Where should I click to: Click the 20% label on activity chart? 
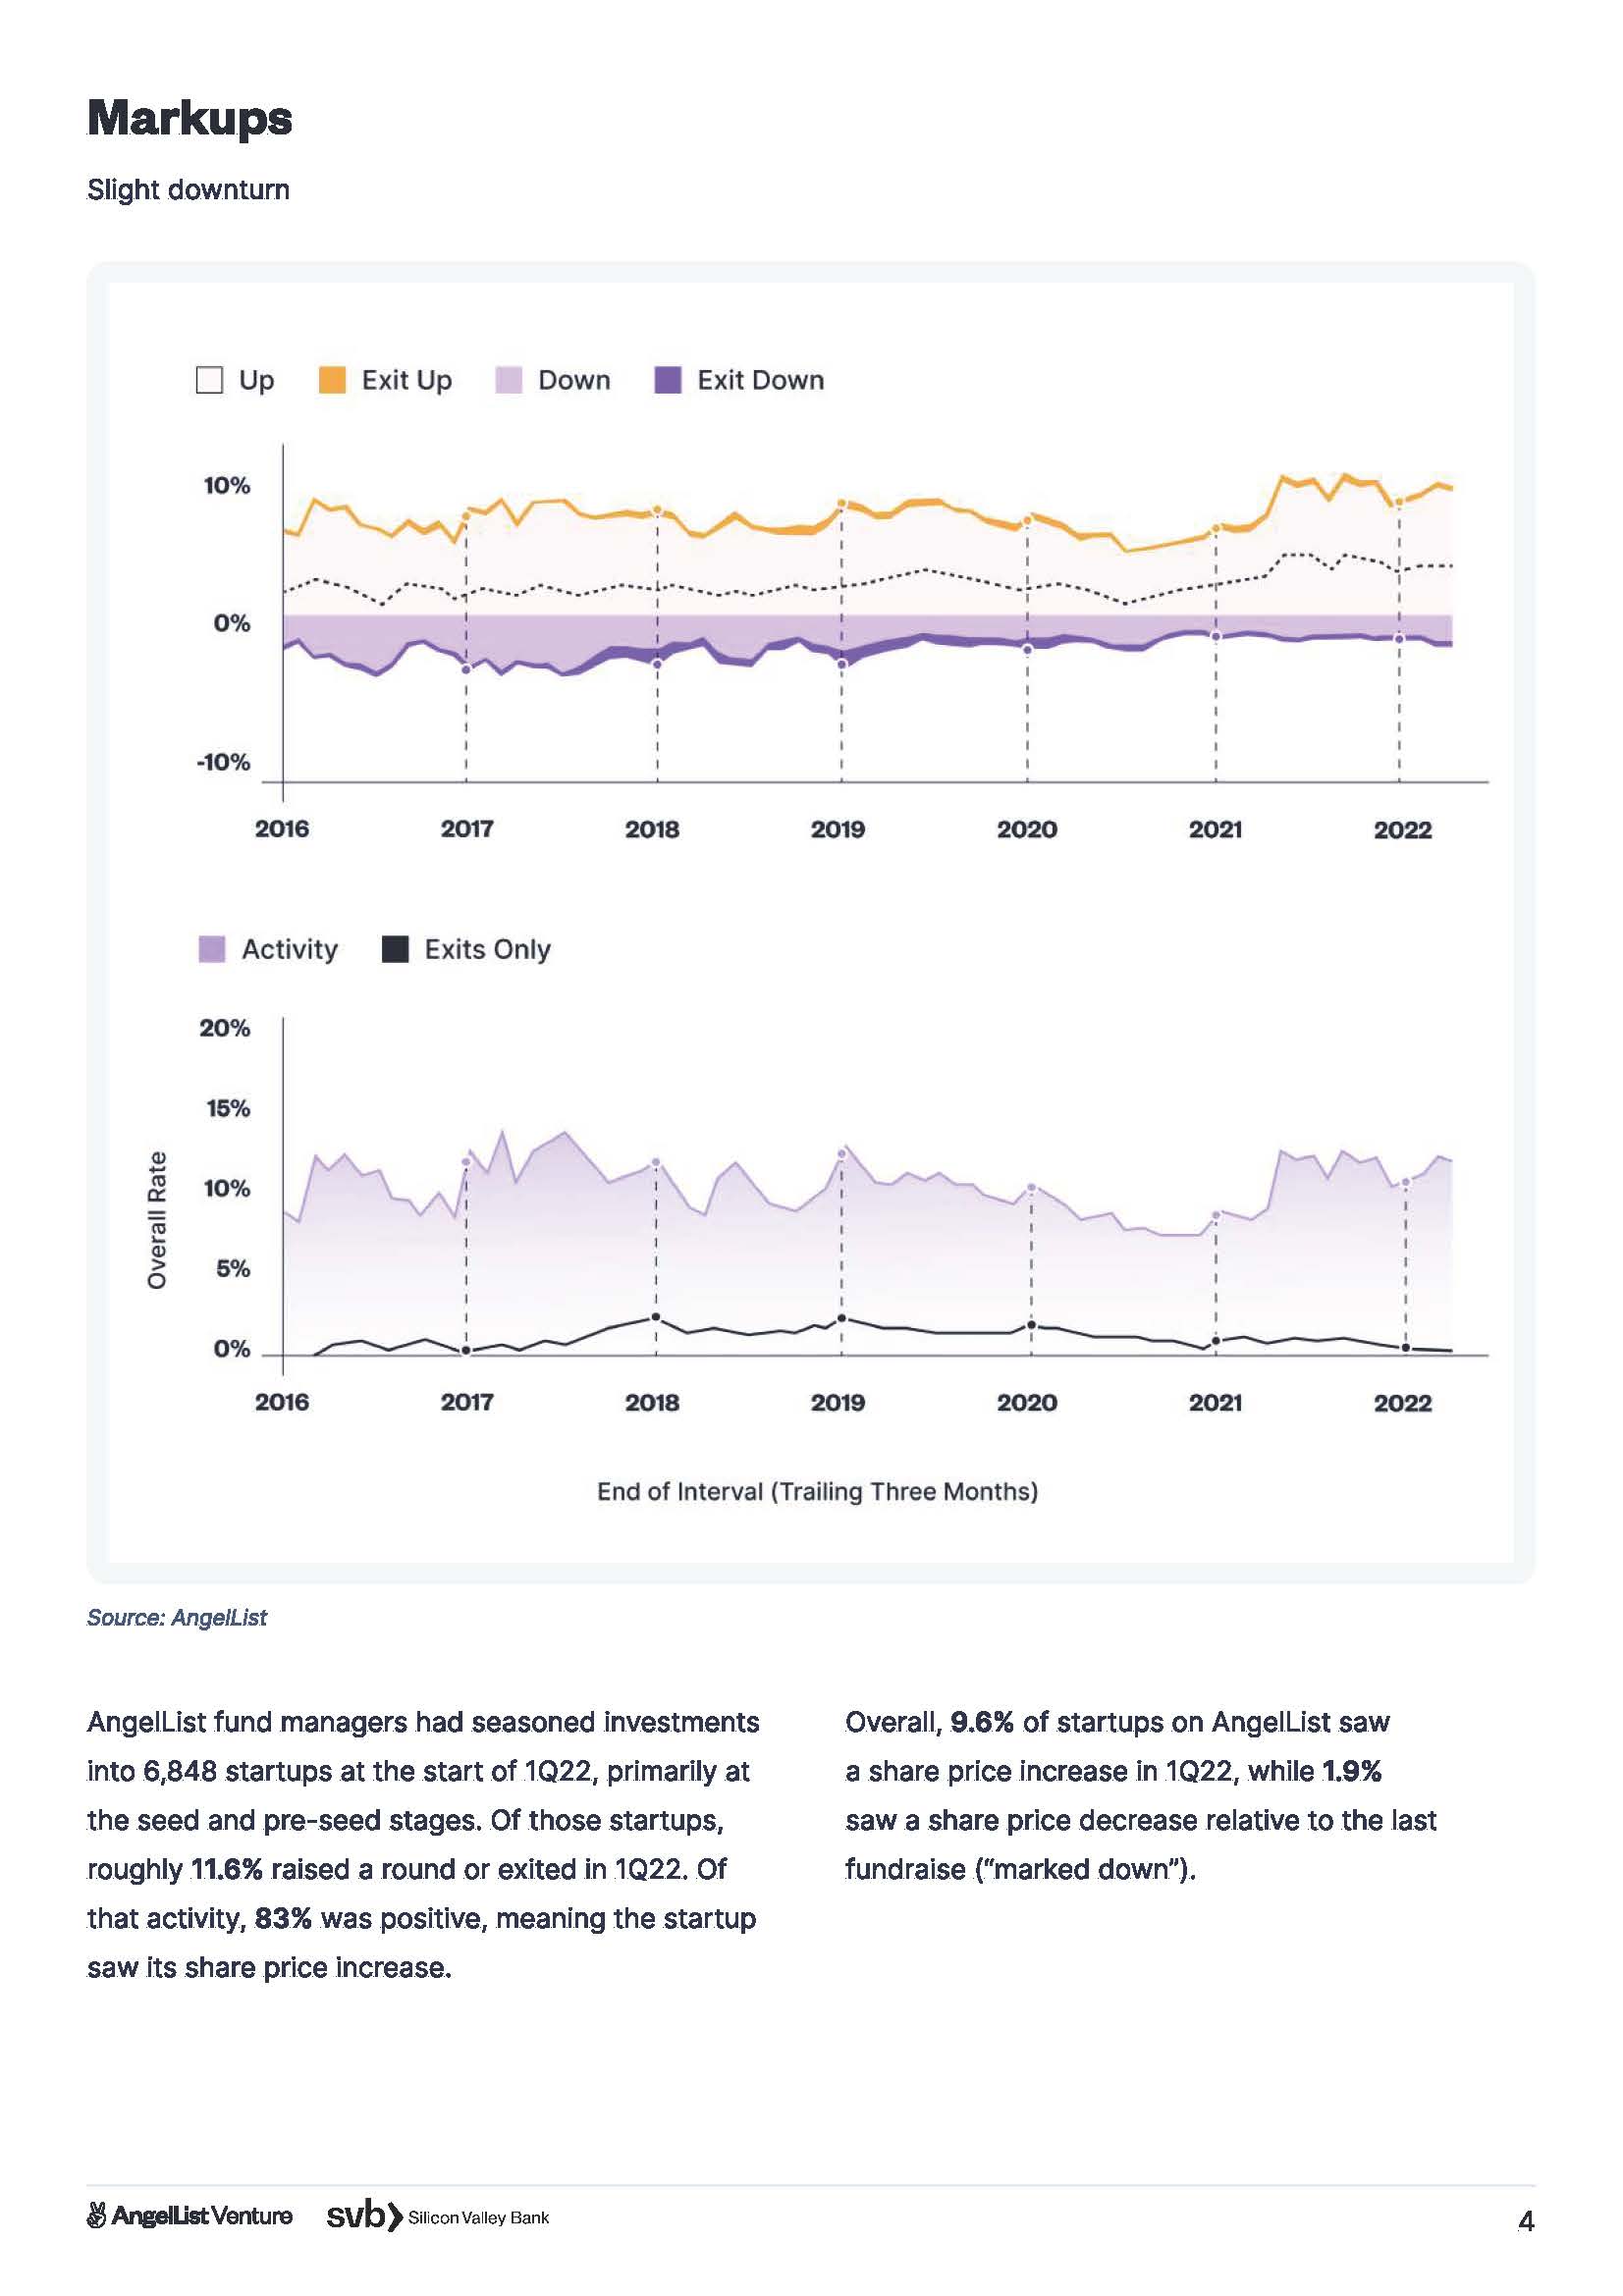point(225,1028)
